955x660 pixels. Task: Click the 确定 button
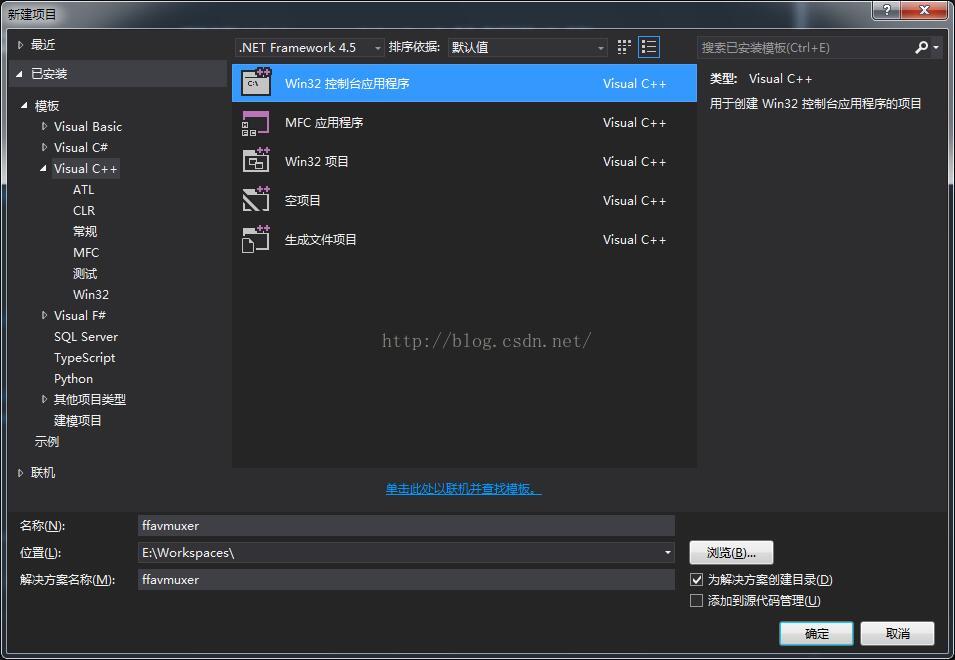816,633
